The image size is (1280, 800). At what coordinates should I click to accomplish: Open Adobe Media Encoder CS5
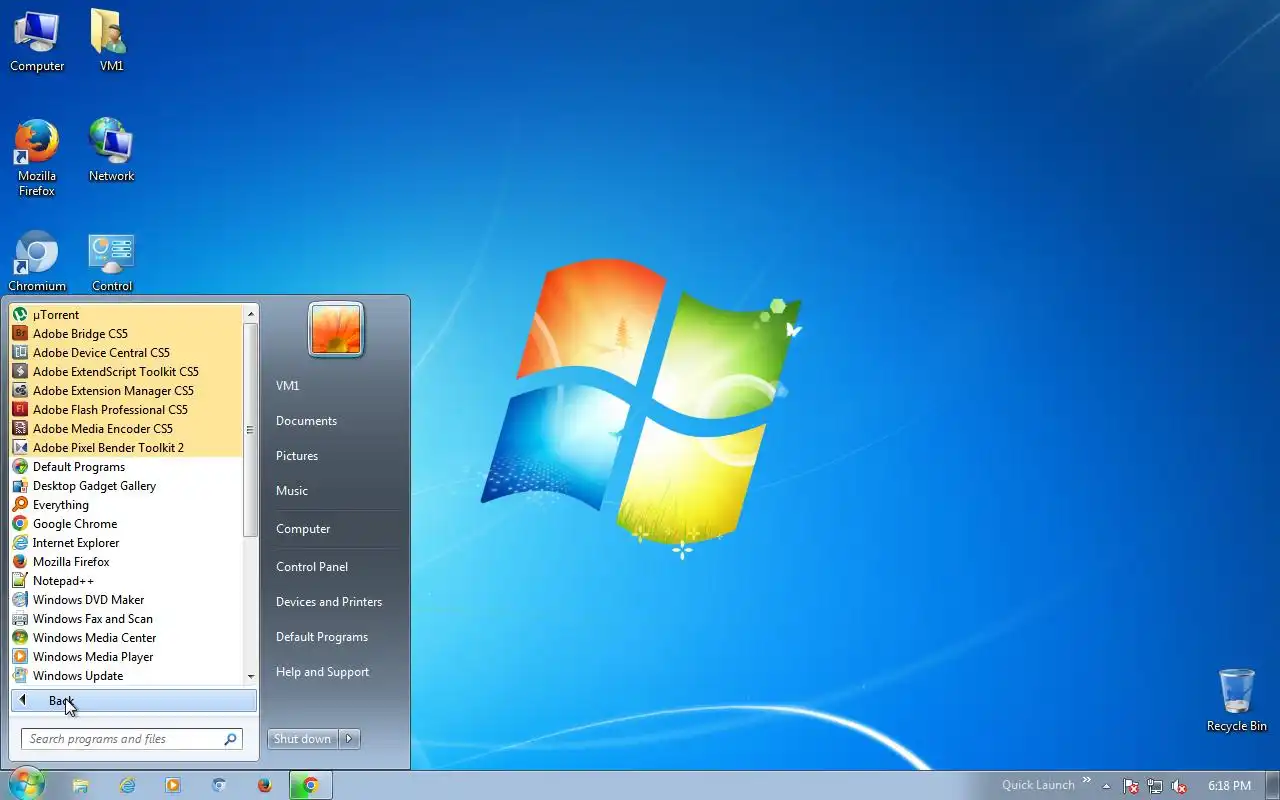[x=126, y=428]
